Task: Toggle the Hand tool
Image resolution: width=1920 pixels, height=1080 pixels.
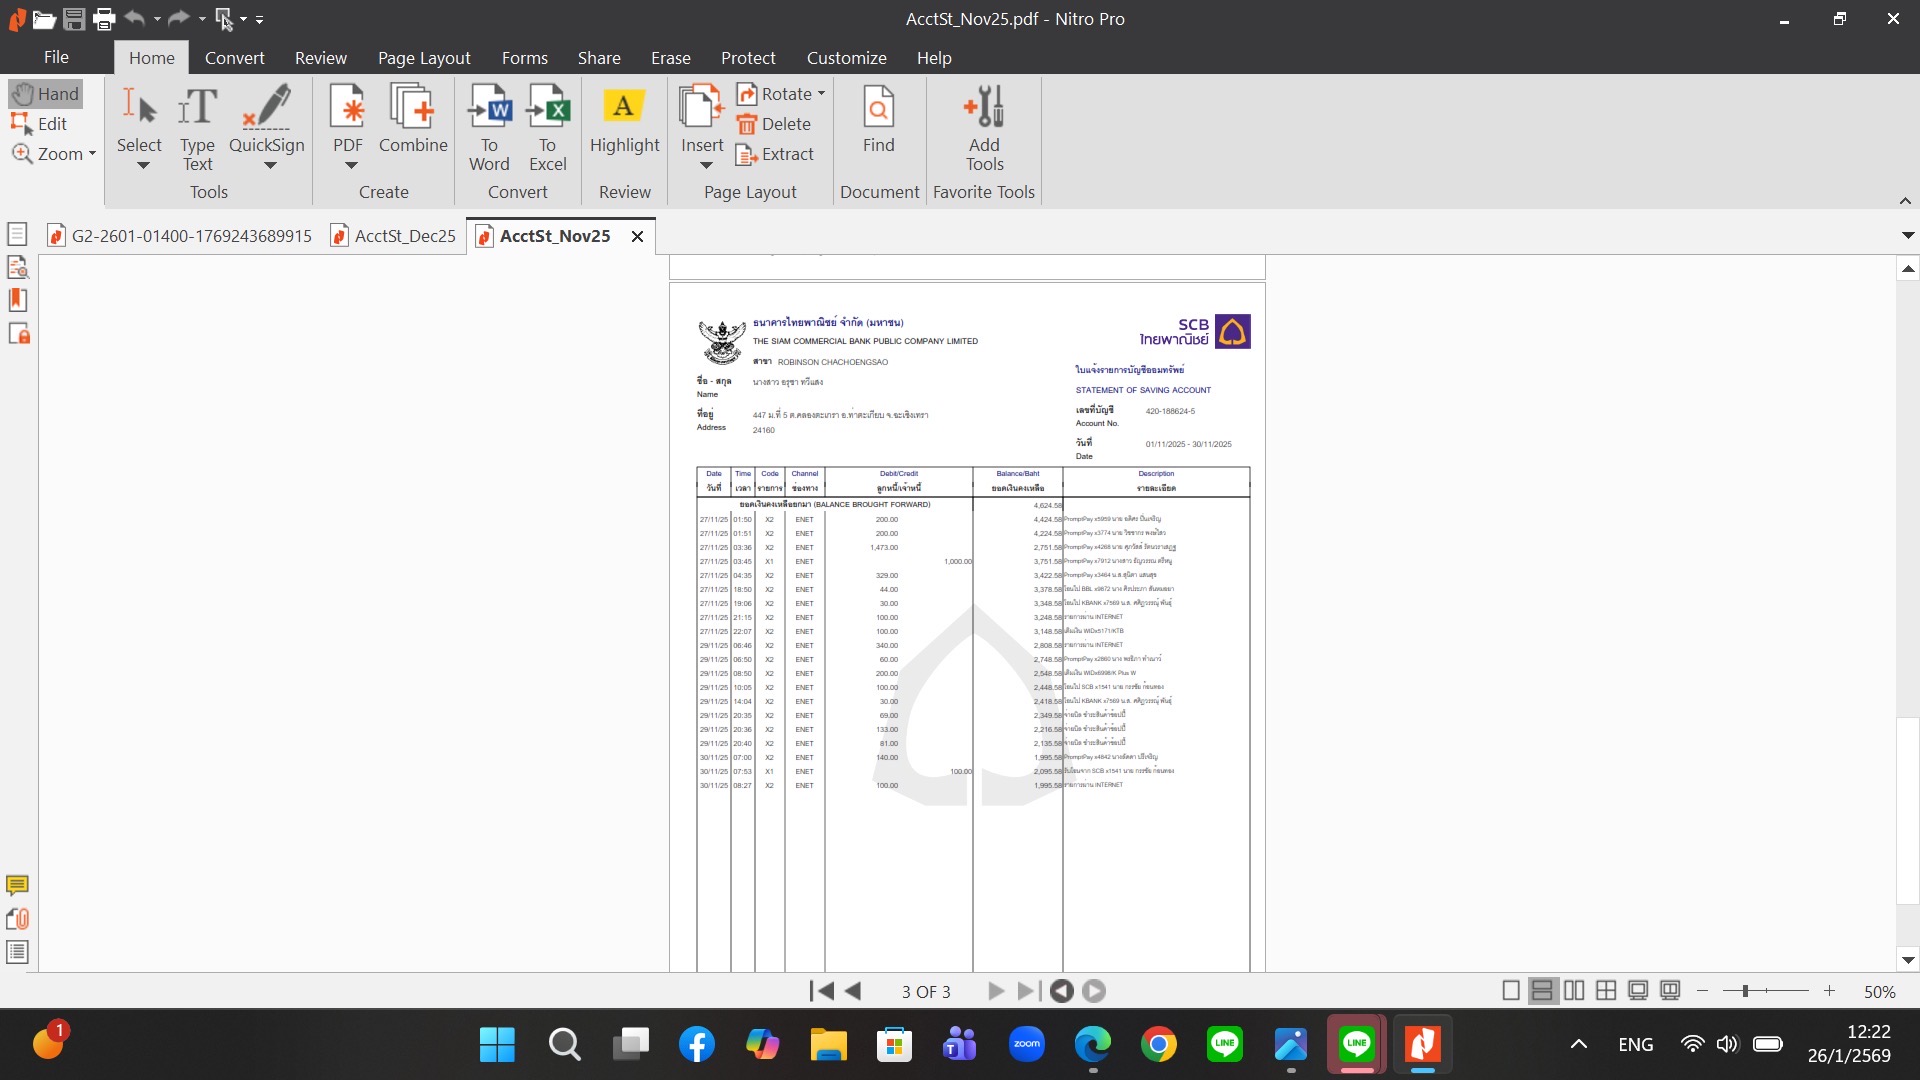Action: pos(46,94)
